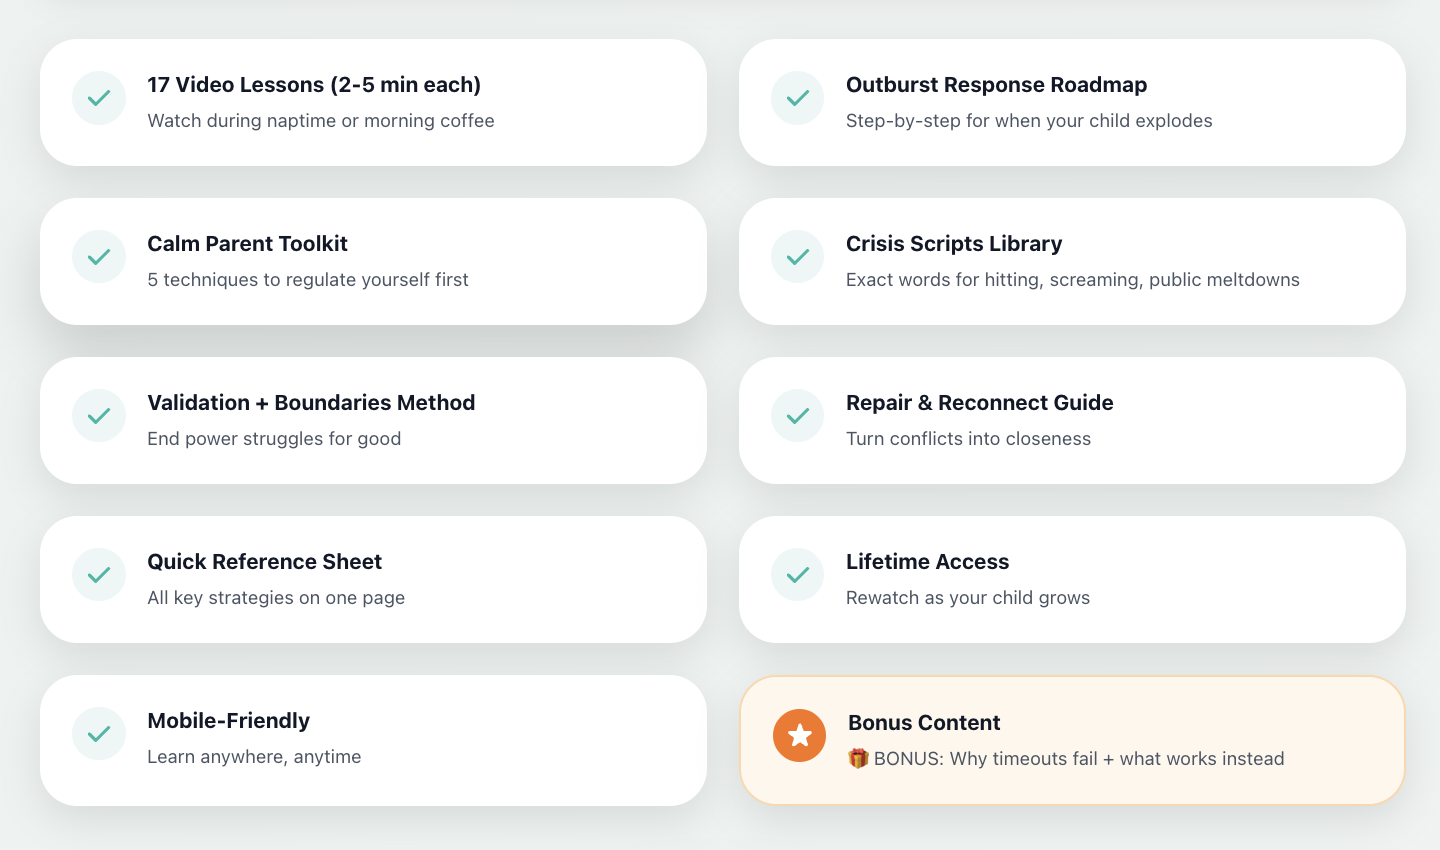This screenshot has width=1440, height=850.
Task: Click 'Rewatch as your child grows' text
Action: [968, 598]
